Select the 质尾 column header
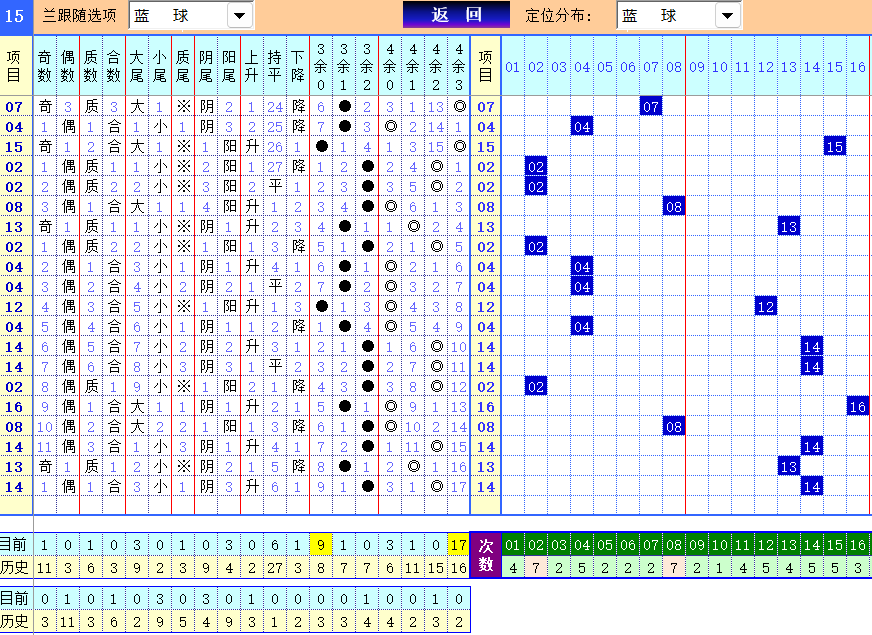This screenshot has height=635, width=872. point(182,66)
